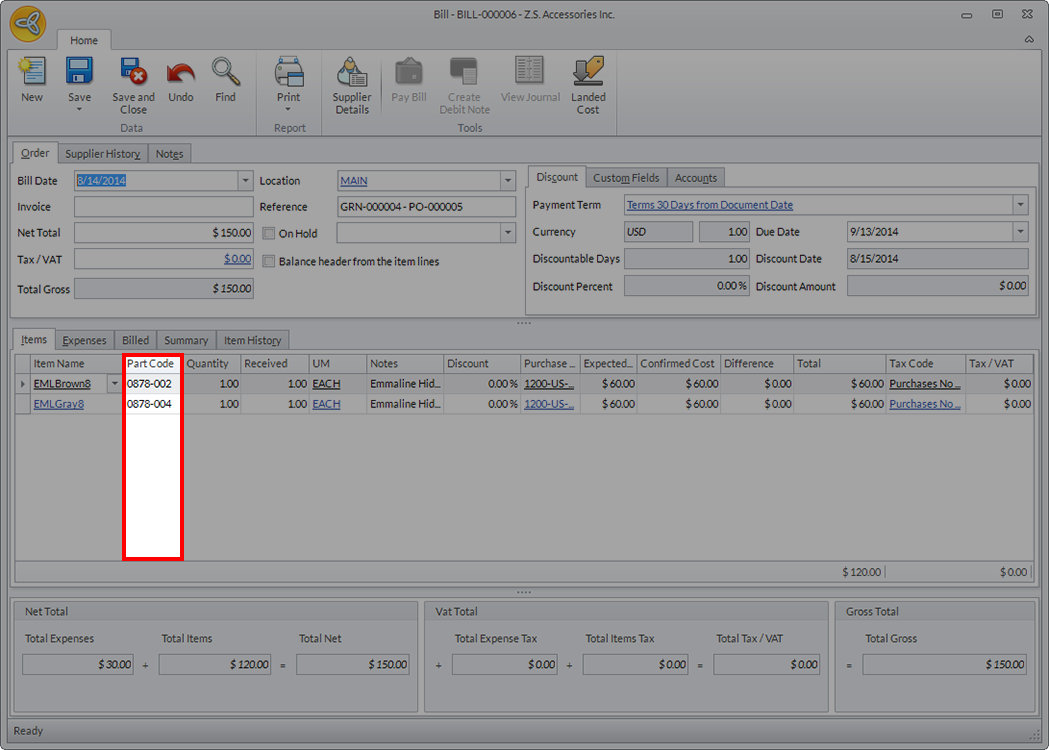
Task: Open Find using magnifier icon
Action: pyautogui.click(x=225, y=73)
